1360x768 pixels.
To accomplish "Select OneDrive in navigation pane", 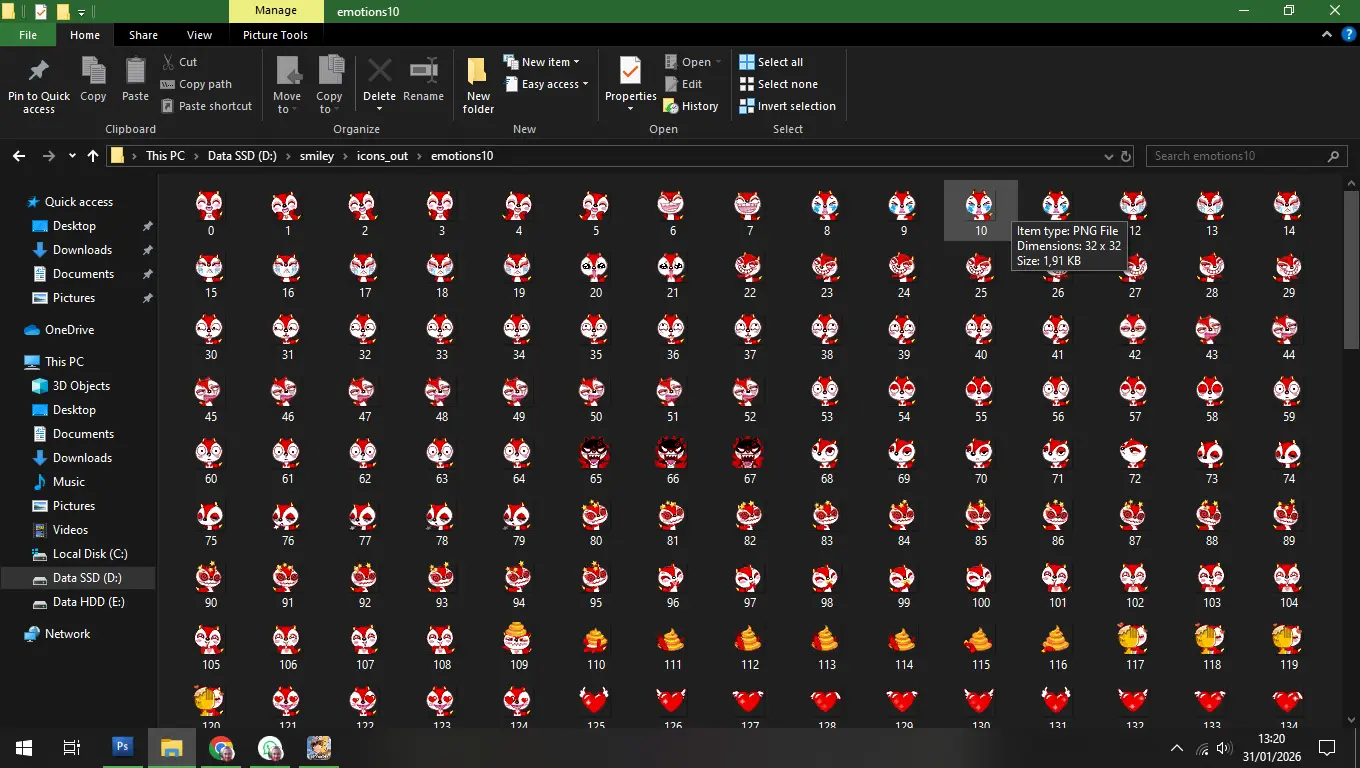I will tap(69, 330).
